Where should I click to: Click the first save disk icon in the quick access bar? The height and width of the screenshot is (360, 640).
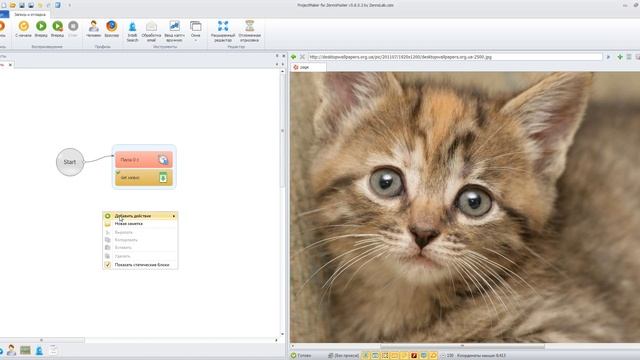(22, 5)
